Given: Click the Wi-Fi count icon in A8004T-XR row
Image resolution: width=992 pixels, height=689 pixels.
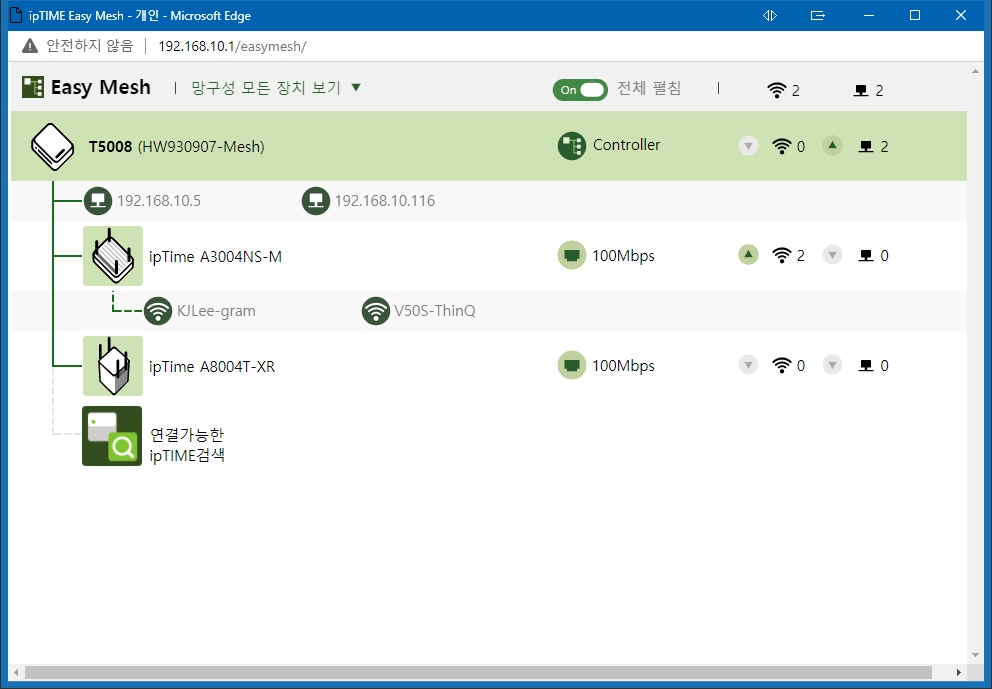Looking at the screenshot, I should [782, 366].
